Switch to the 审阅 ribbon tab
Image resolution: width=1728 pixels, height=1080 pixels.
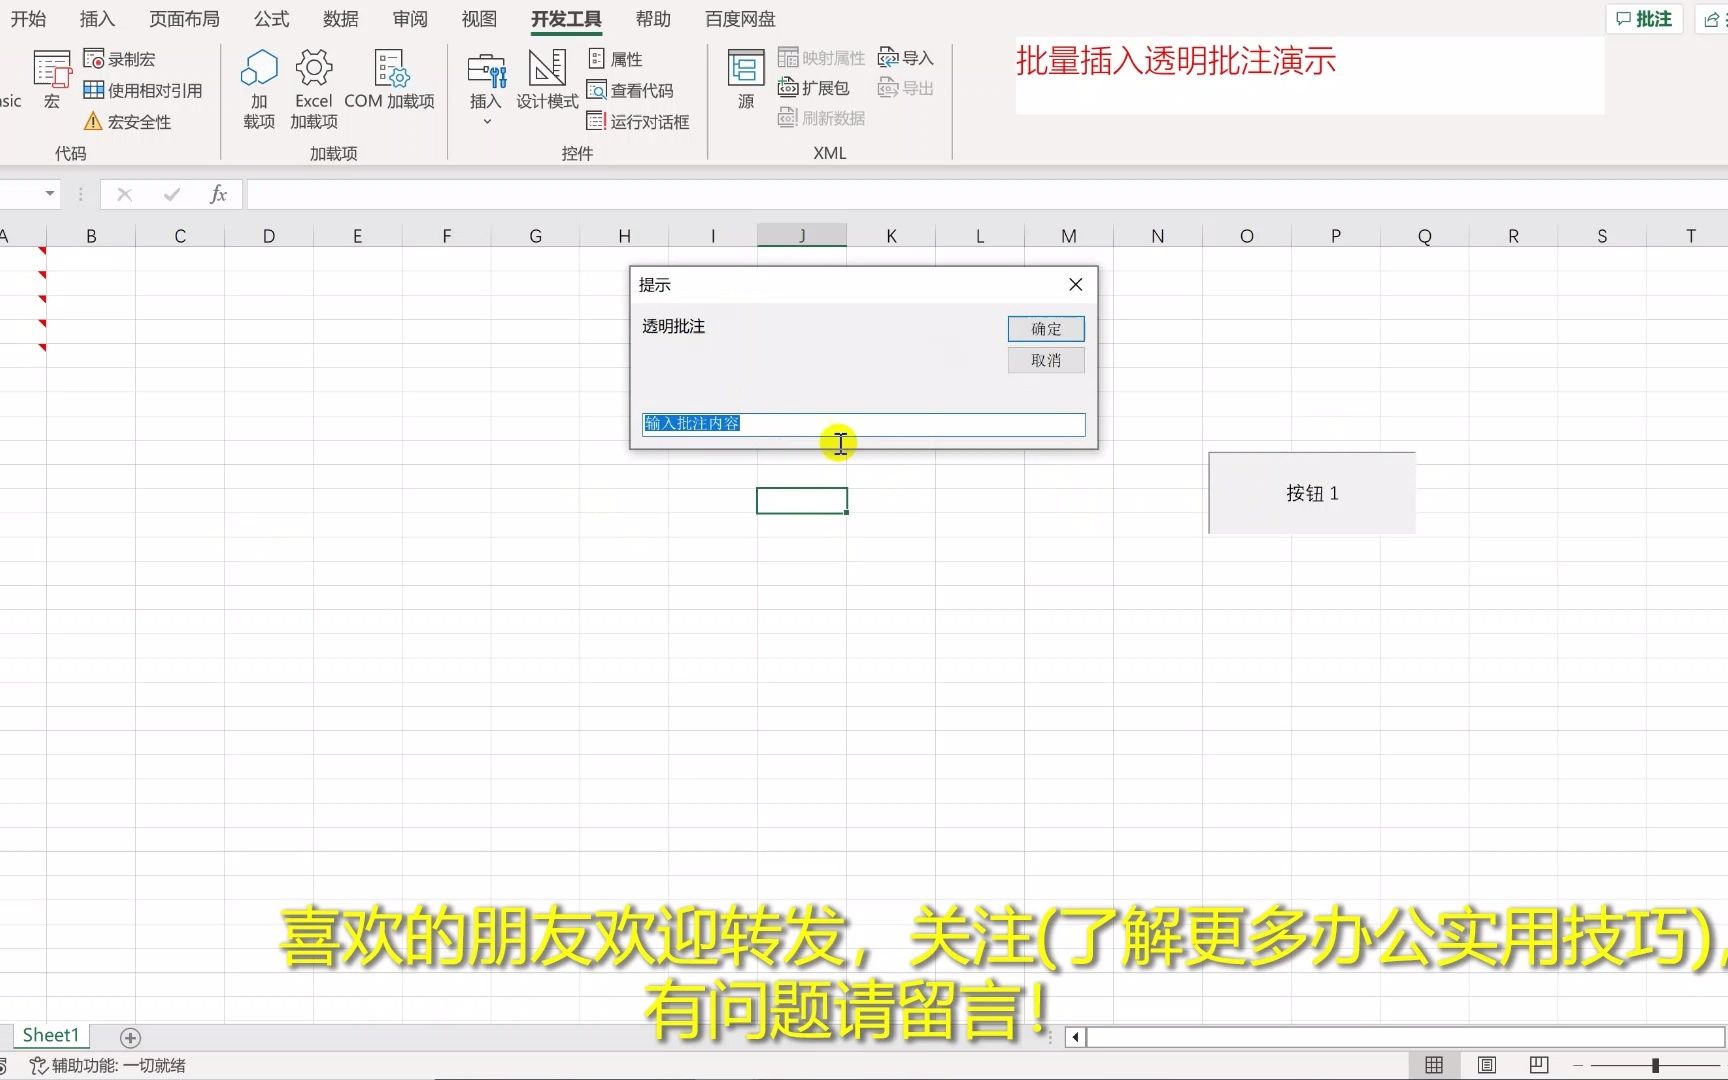[409, 19]
